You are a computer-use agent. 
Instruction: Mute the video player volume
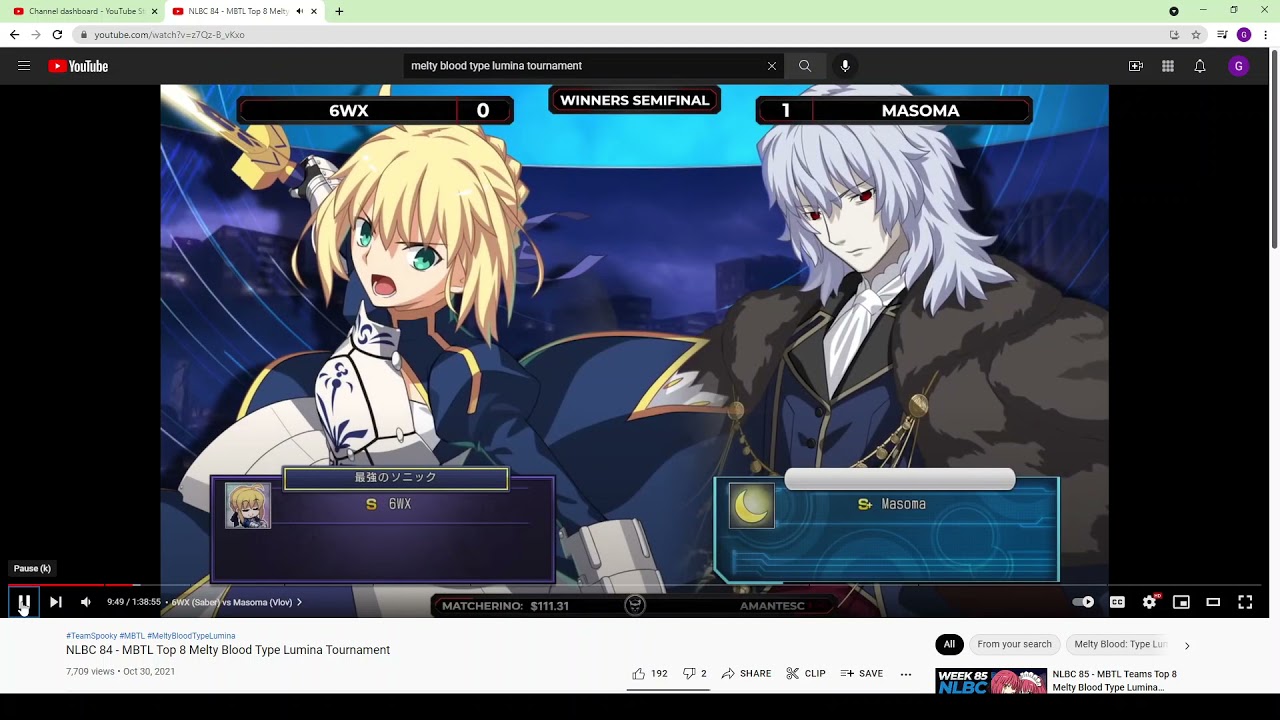point(86,602)
